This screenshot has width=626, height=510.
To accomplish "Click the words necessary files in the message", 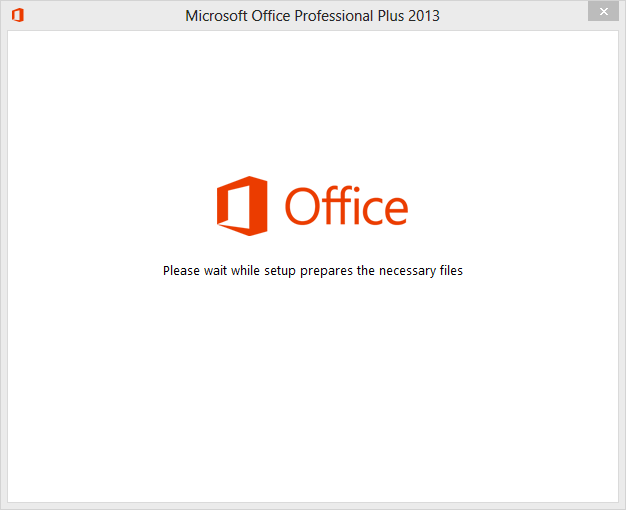I will click(421, 271).
